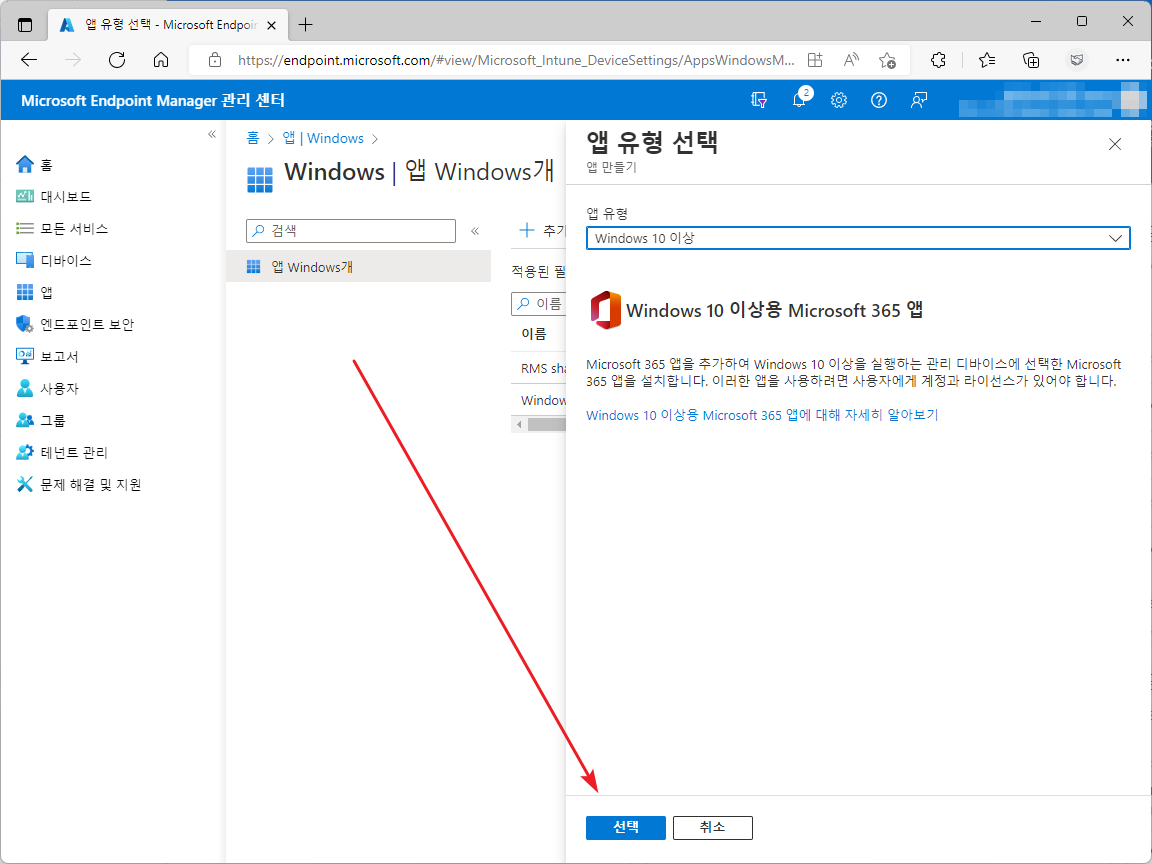Click the 이름 filter search field
The width and height of the screenshot is (1152, 864).
click(539, 303)
